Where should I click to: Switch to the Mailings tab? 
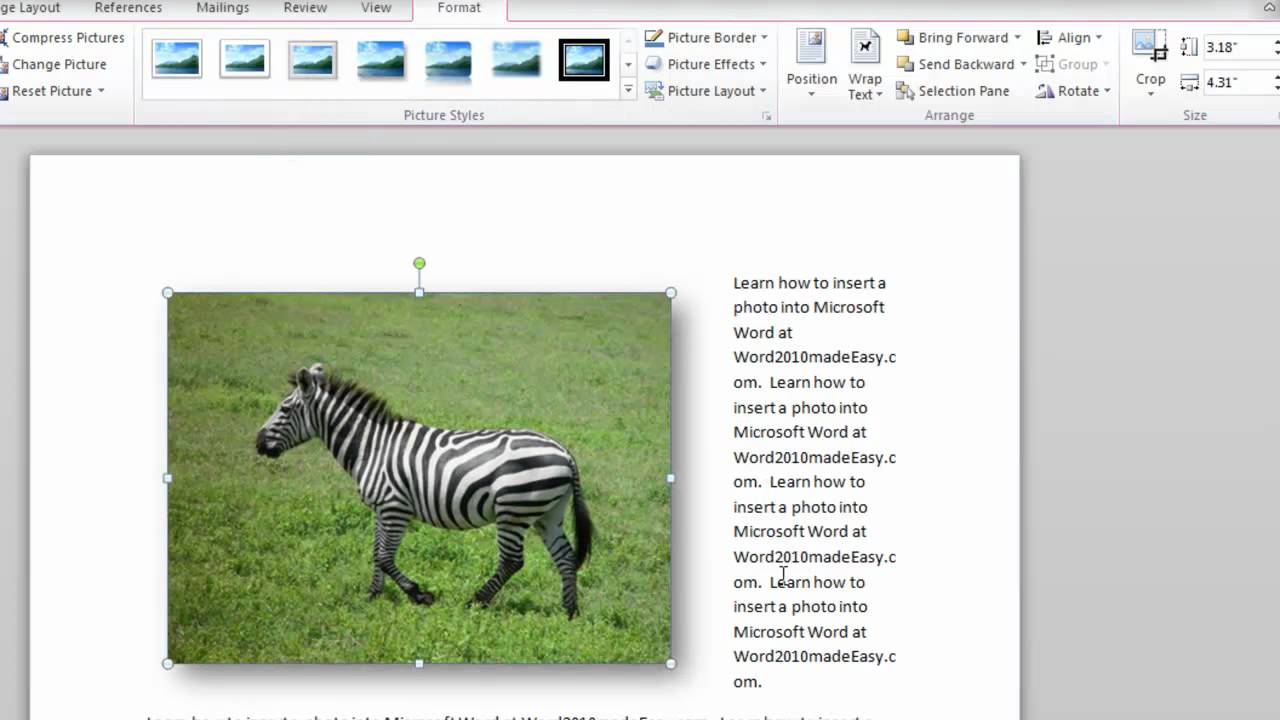(222, 8)
